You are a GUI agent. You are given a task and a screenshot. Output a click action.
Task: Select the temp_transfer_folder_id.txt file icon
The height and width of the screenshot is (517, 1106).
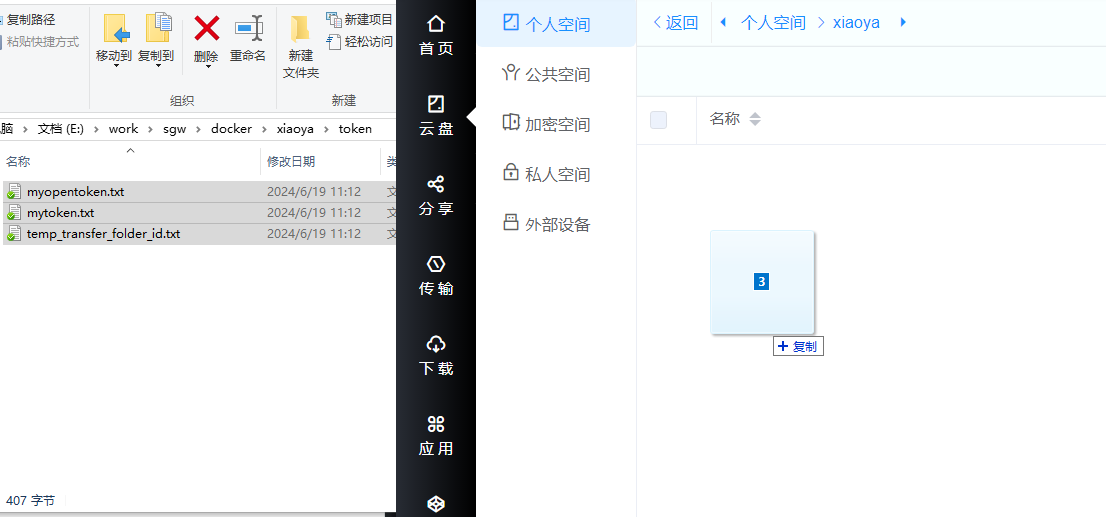tap(13, 233)
